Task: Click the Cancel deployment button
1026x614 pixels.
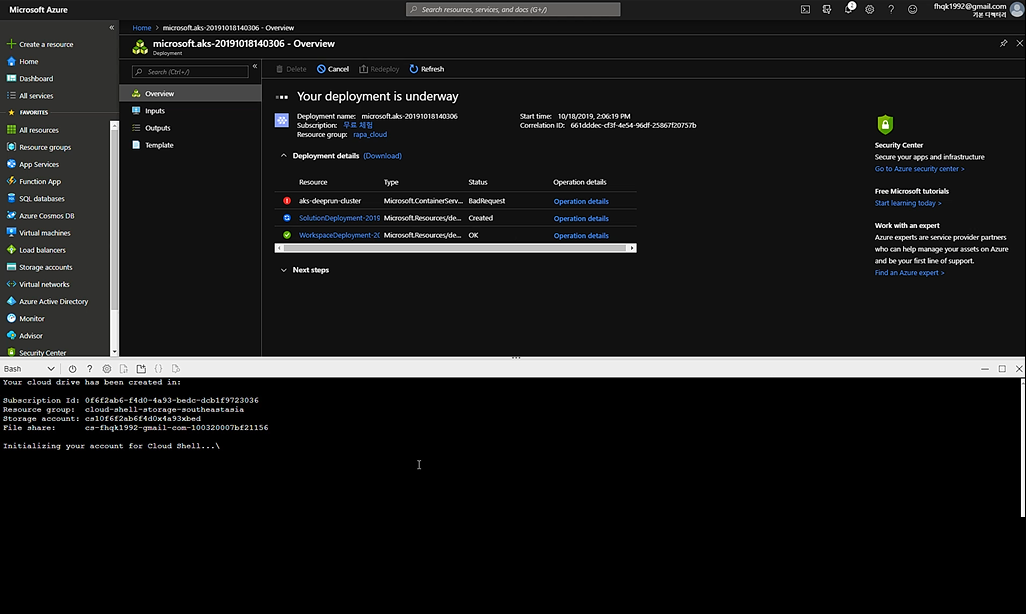Action: [x=333, y=69]
